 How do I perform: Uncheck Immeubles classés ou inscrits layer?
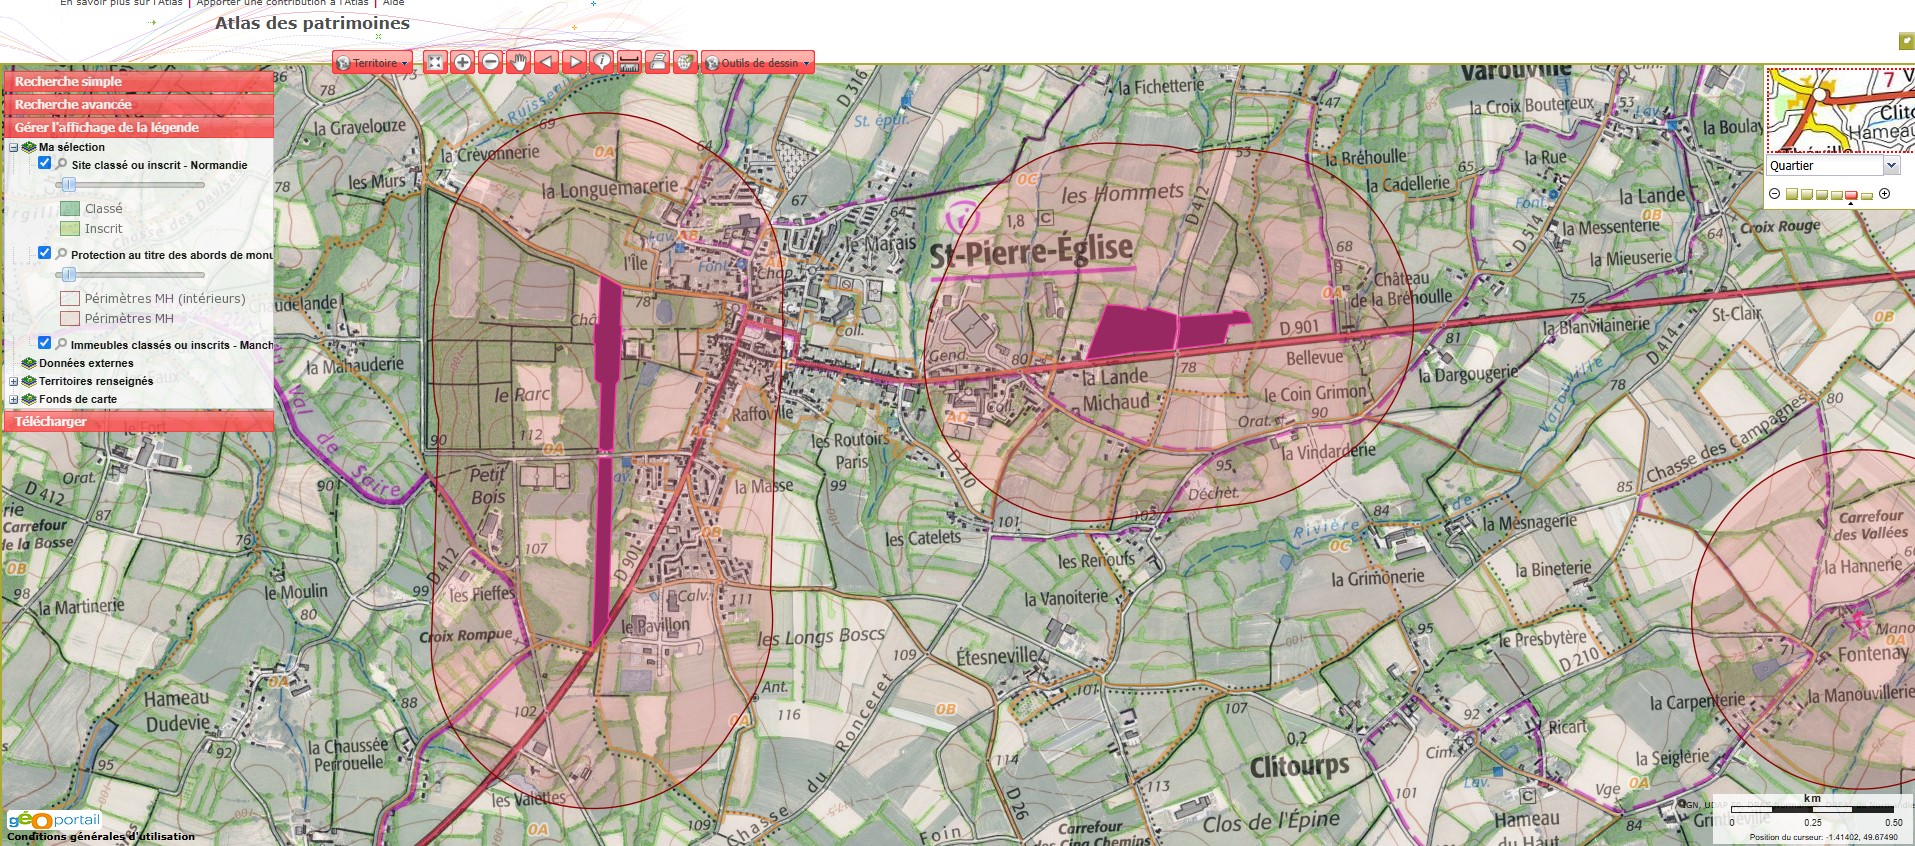[44, 343]
